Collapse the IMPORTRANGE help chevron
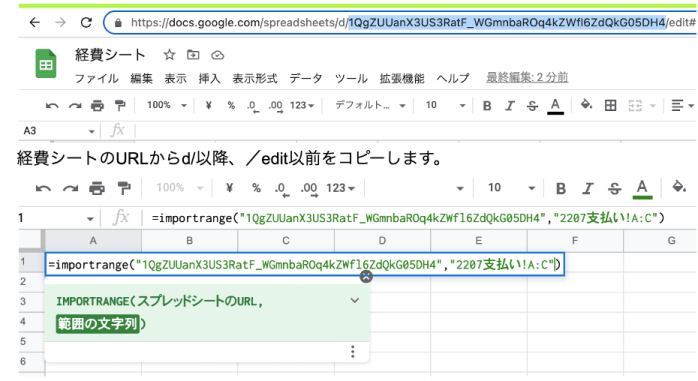 click(354, 300)
